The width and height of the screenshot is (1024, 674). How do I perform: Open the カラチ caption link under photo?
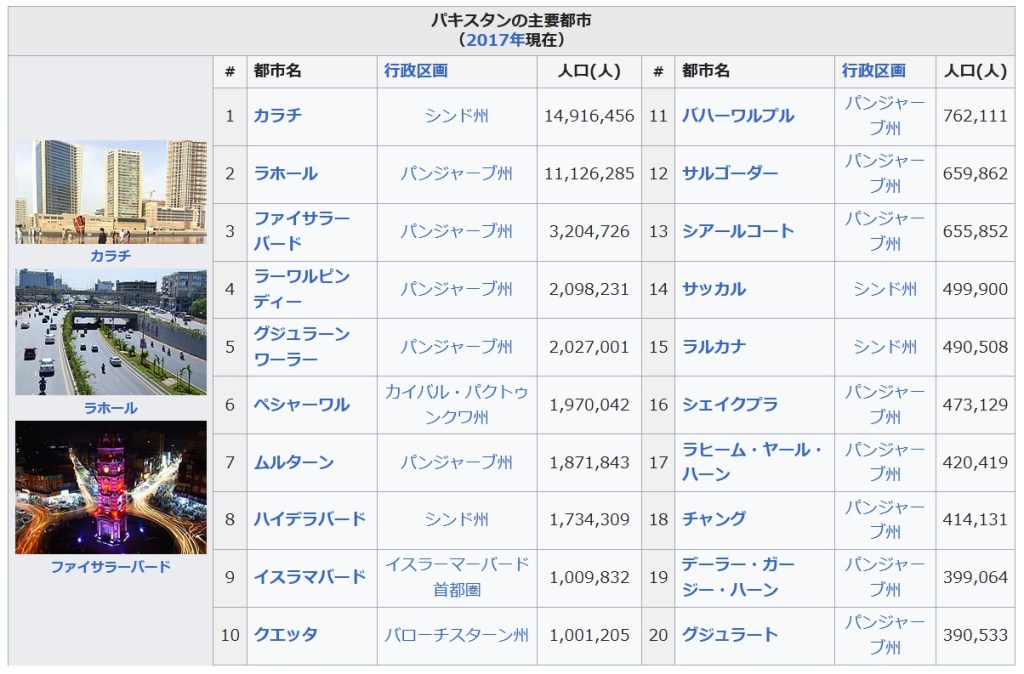(x=110, y=255)
